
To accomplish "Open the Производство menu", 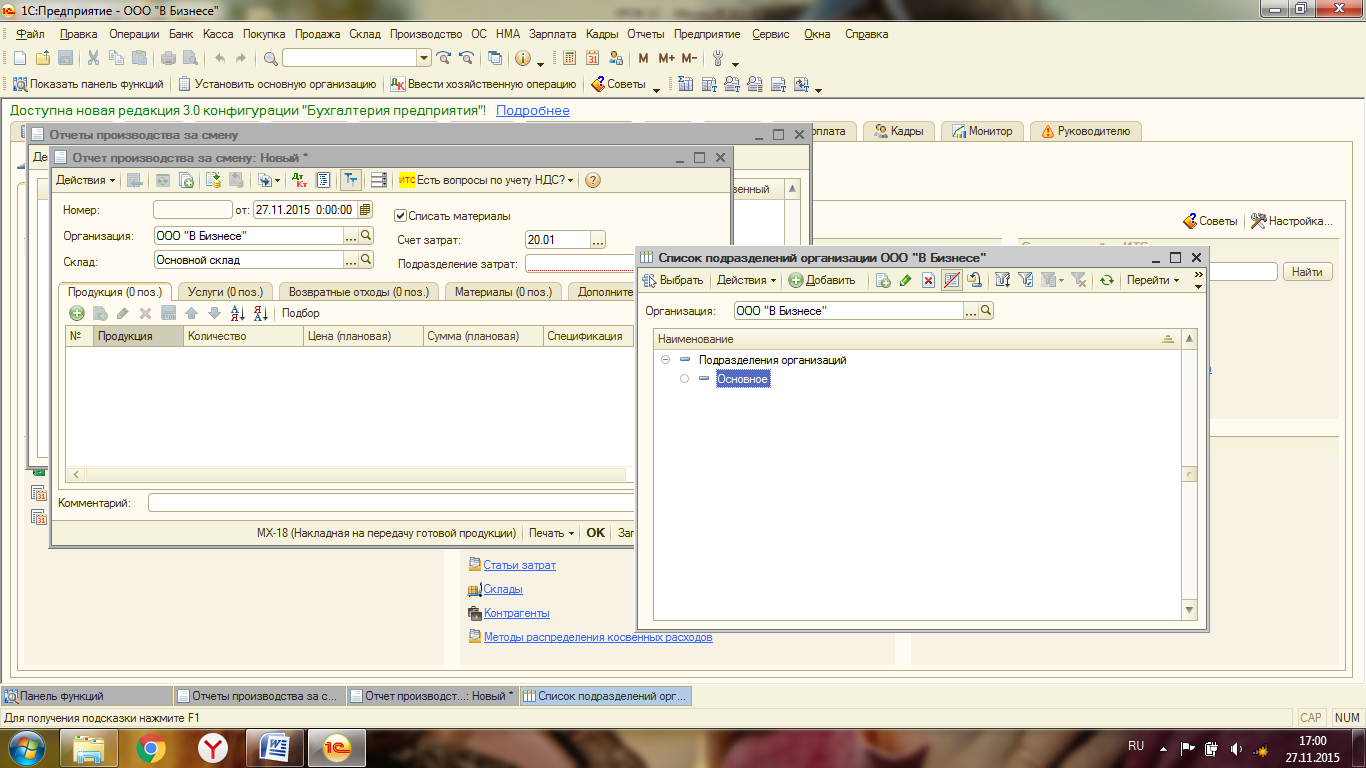I will click(426, 34).
